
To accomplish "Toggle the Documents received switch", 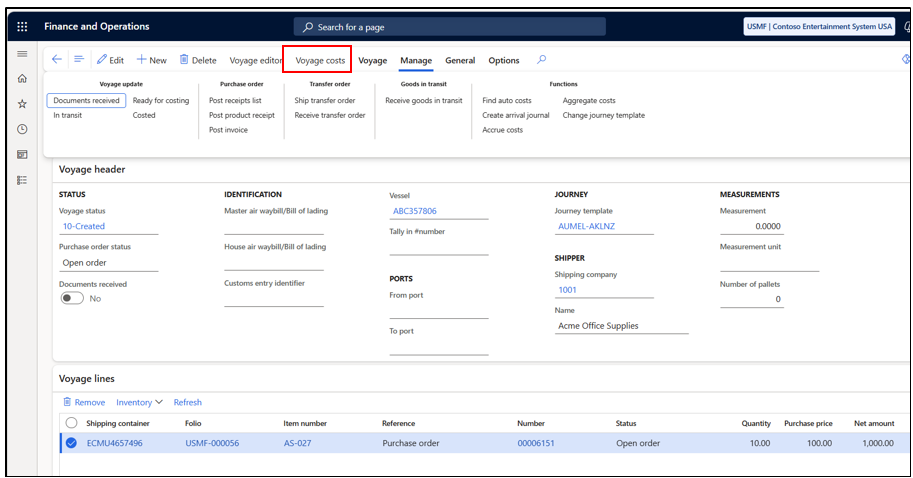I will [x=72, y=298].
